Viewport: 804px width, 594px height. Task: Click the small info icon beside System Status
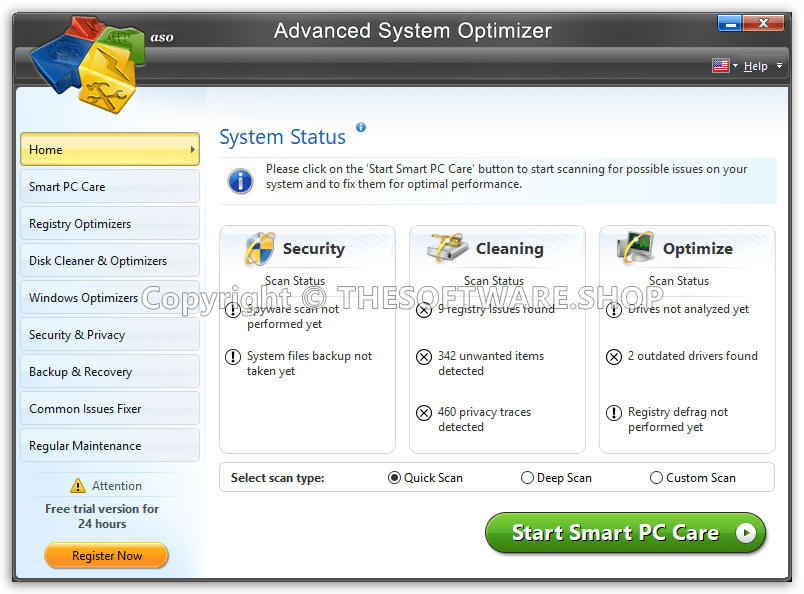[x=361, y=128]
